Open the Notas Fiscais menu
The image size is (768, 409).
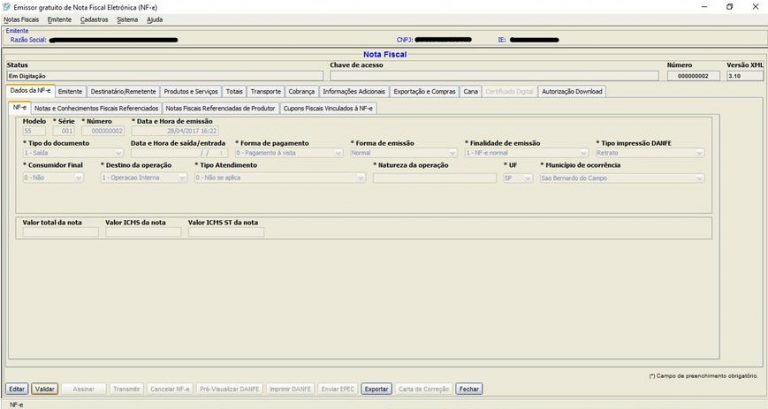click(x=21, y=20)
